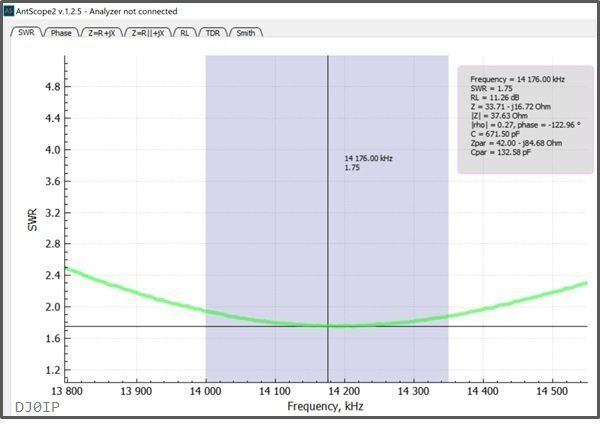Click the '1.75' cursor value label on chart

(352, 168)
